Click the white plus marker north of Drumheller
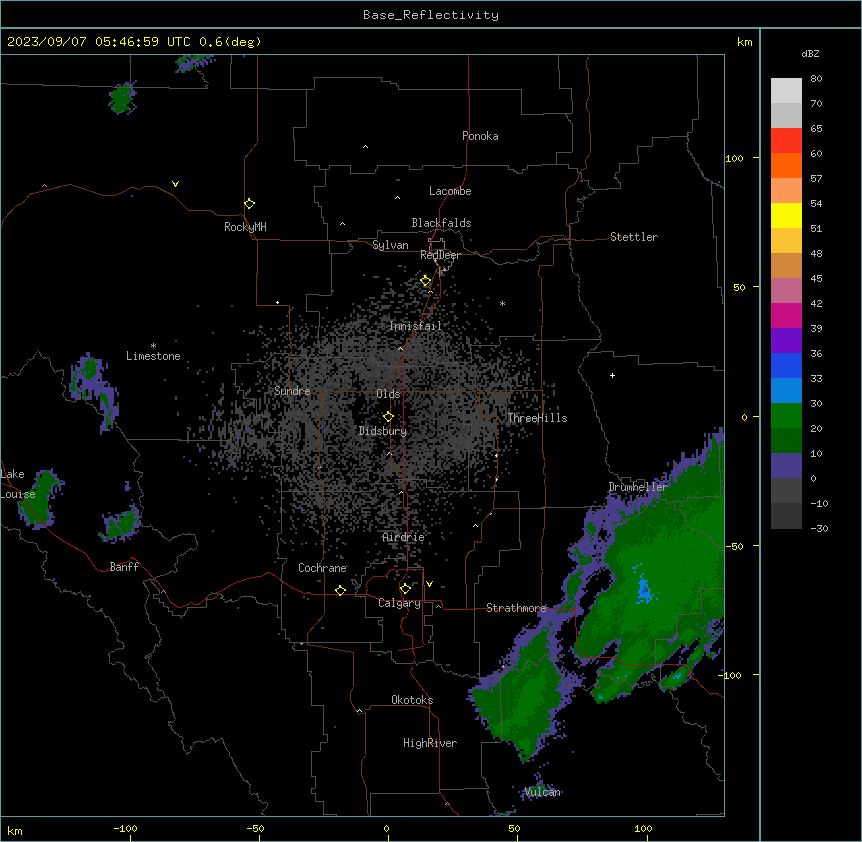The image size is (862, 842). [x=612, y=375]
